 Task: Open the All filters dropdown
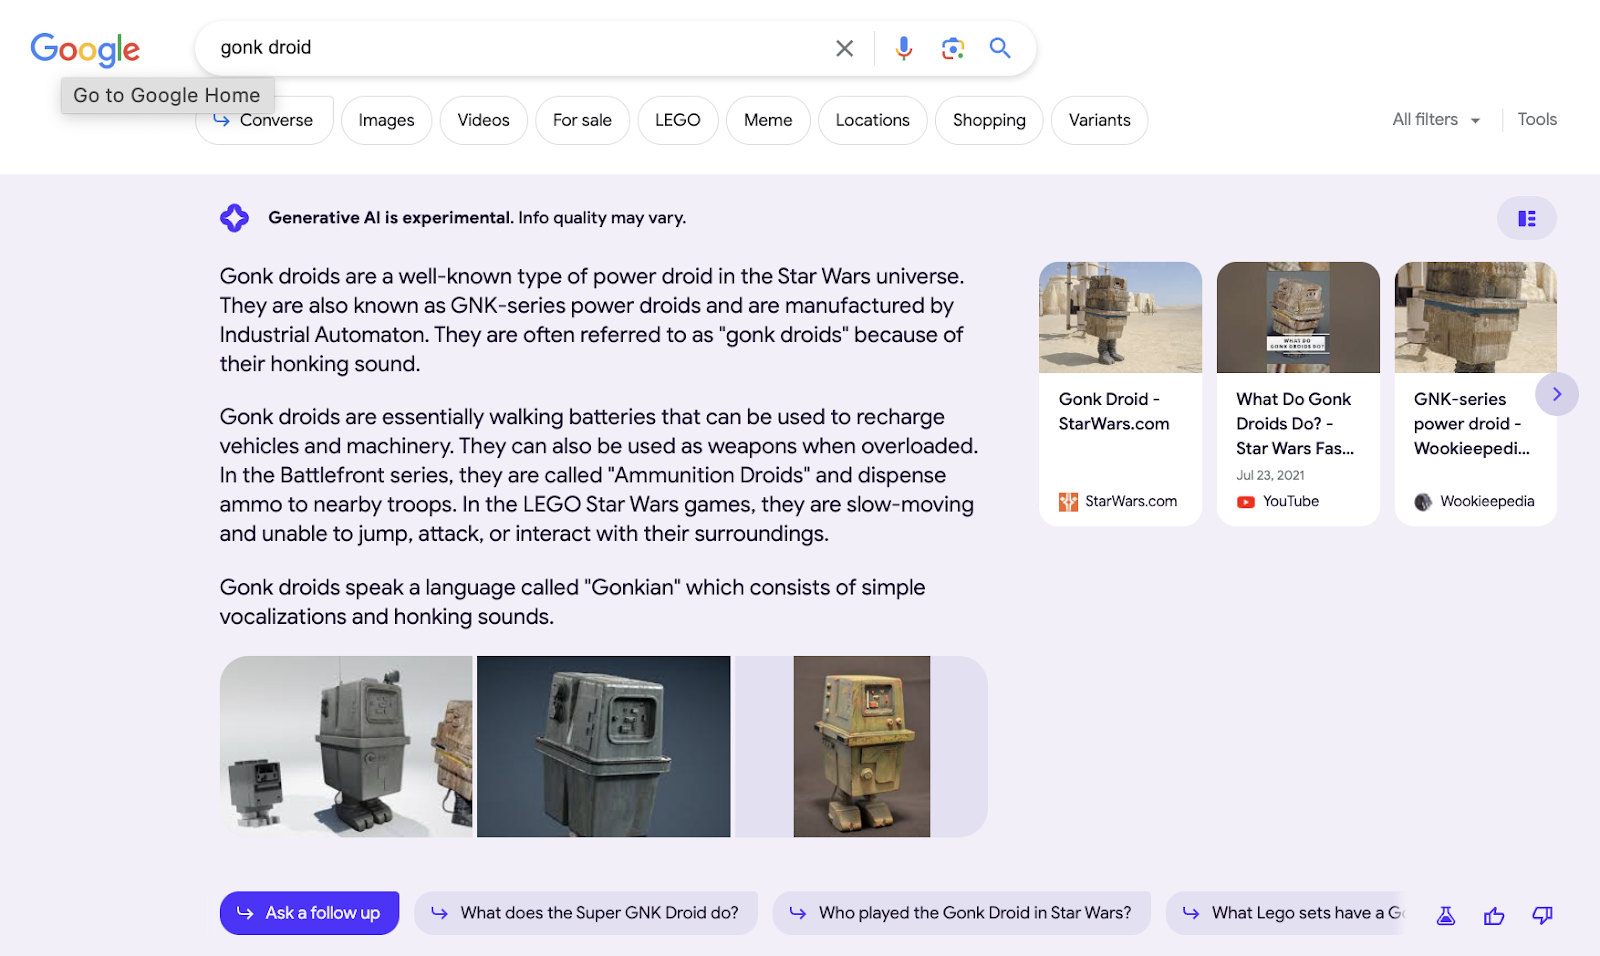[1436, 120]
